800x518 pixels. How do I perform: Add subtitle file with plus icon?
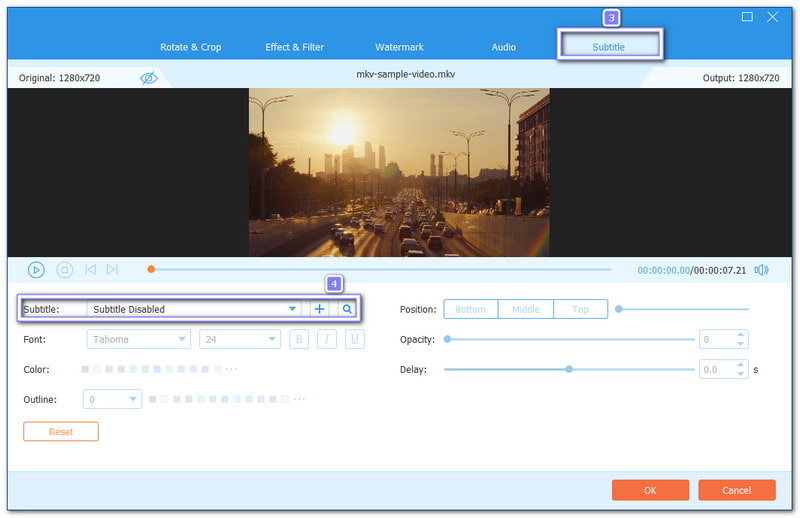coord(320,309)
